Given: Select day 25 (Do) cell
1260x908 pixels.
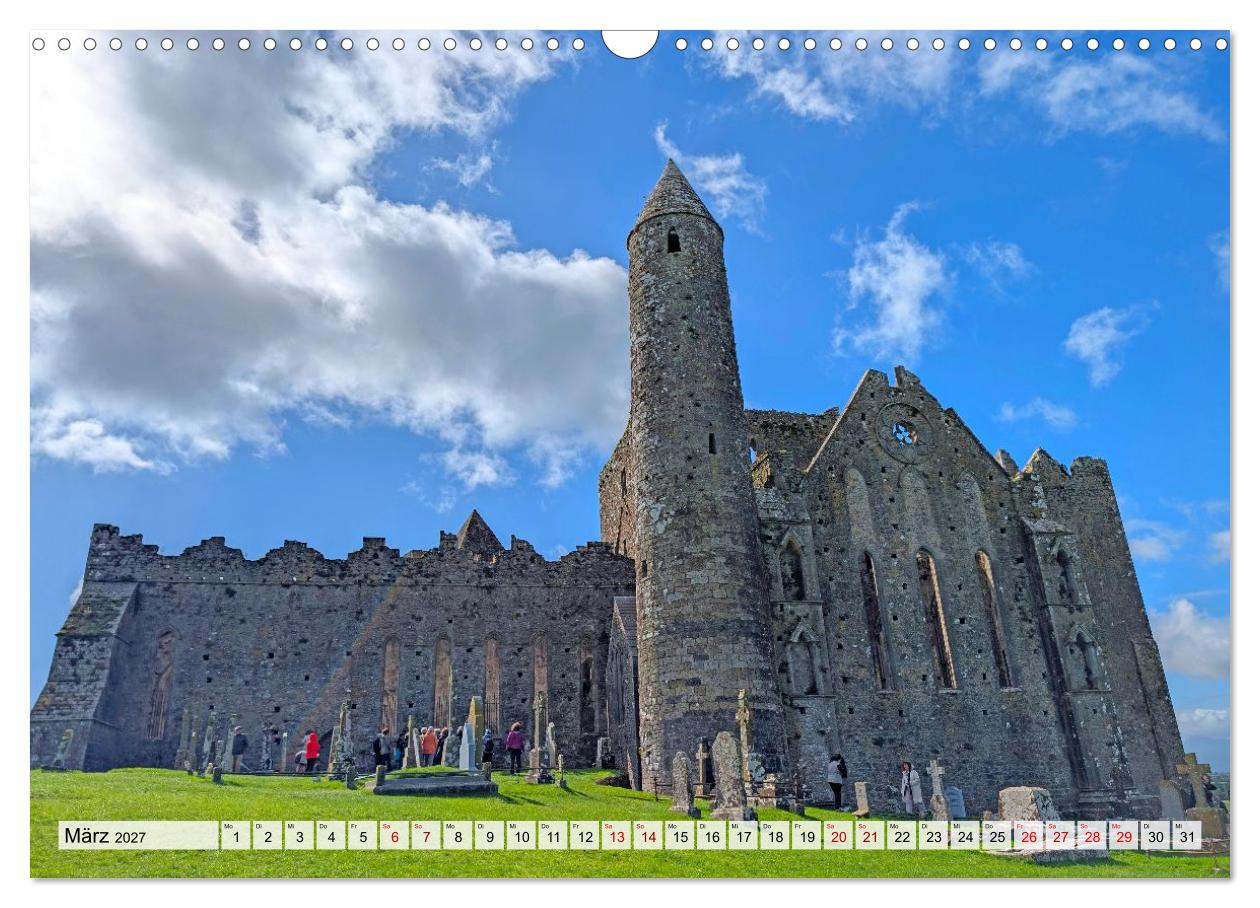Looking at the screenshot, I should pyautogui.click(x=997, y=836).
